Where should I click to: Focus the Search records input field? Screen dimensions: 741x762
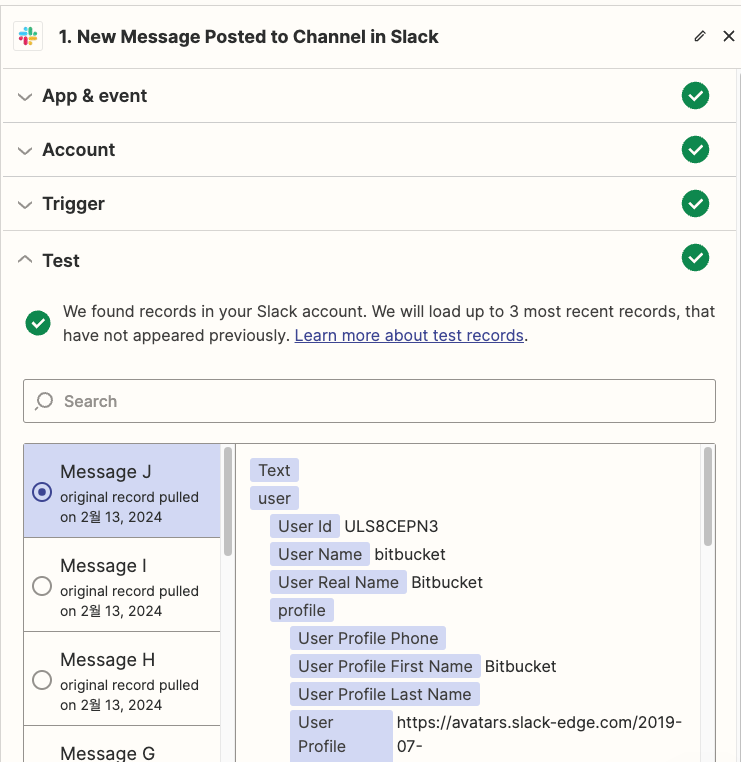tap(369, 401)
